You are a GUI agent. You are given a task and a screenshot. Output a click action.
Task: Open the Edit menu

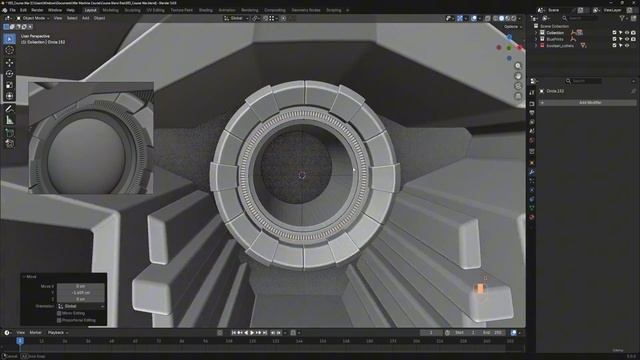(x=23, y=10)
